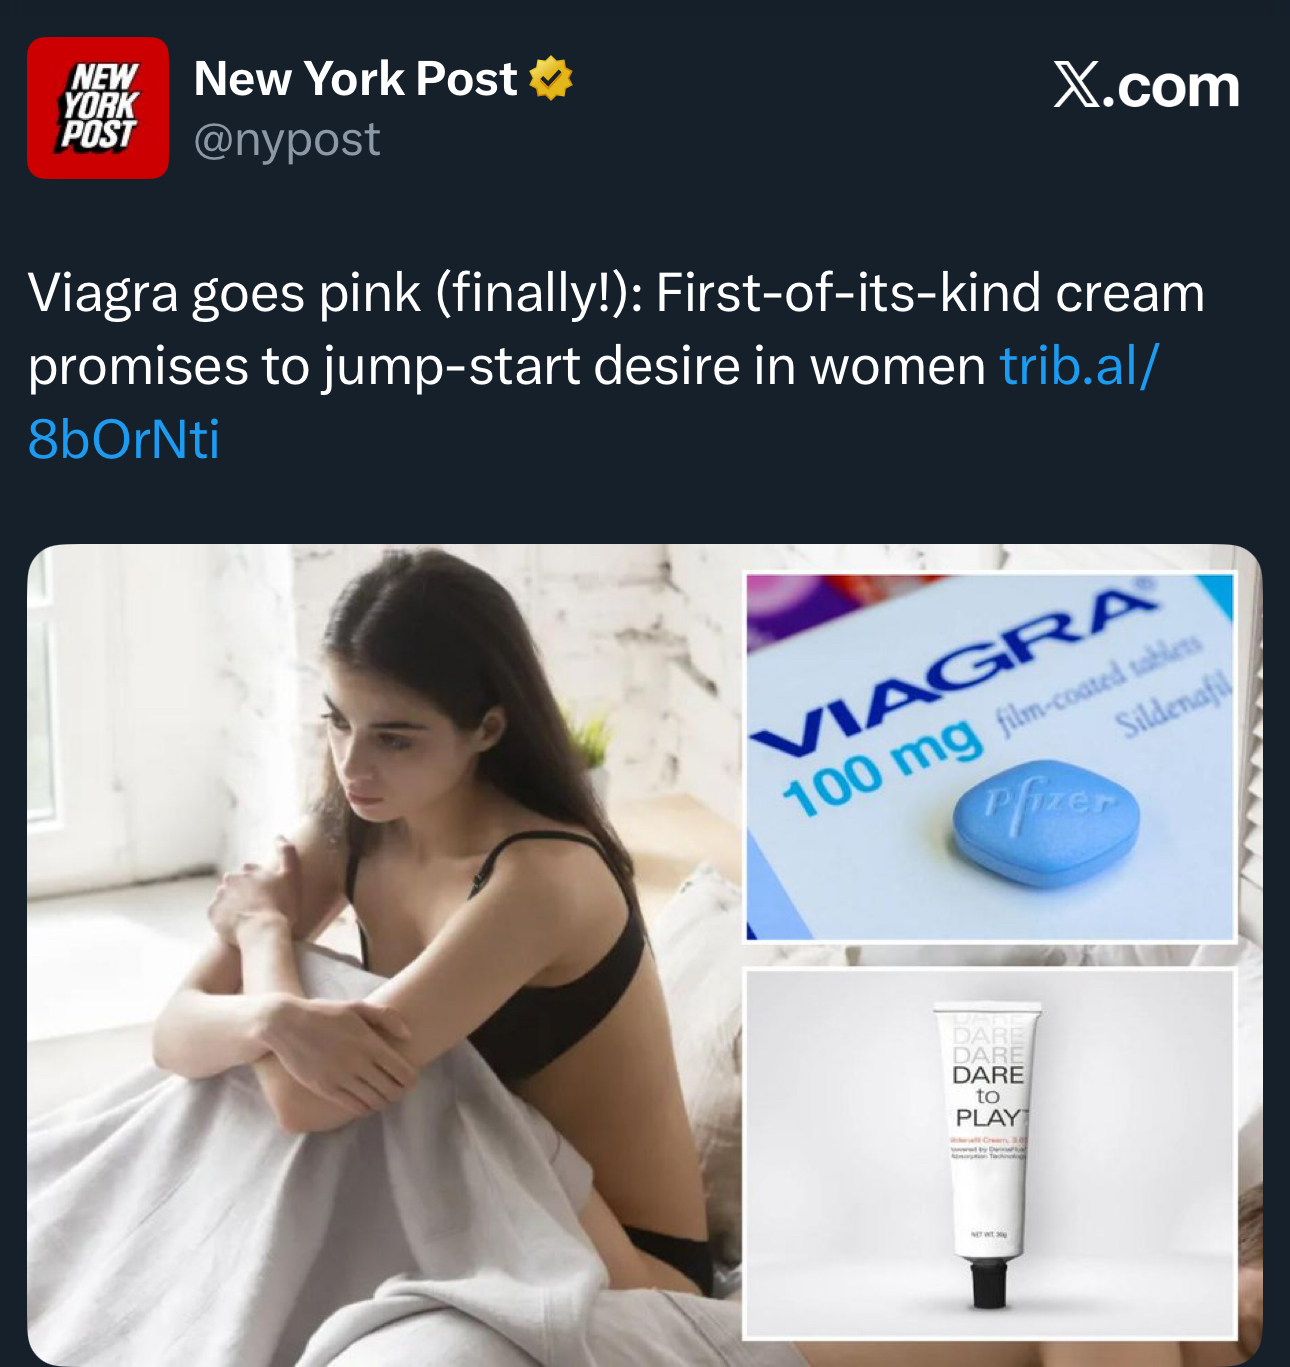Click the gold verified badge
This screenshot has width=1290, height=1367.
pos(550,79)
